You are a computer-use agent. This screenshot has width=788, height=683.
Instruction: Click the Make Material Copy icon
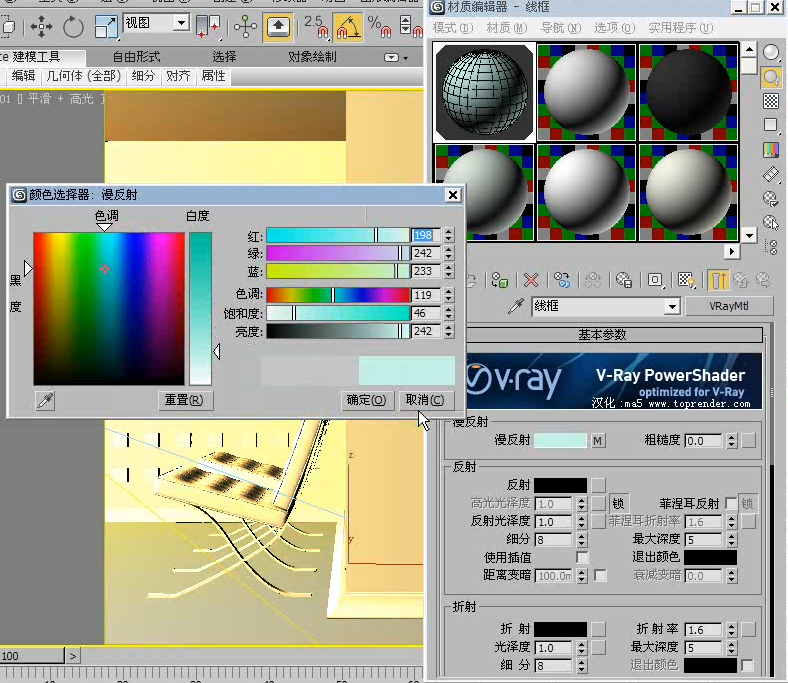coord(562,280)
